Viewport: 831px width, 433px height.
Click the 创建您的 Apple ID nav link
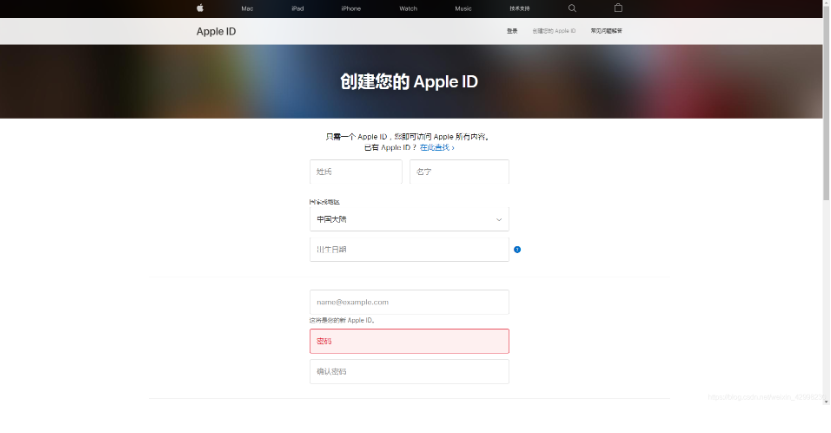[554, 31]
